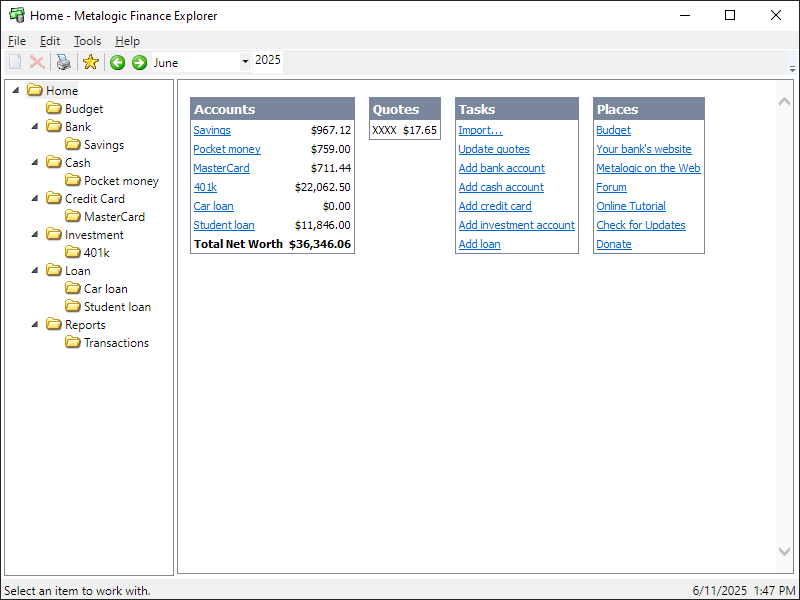
Task: Collapse the Reports tree node
Action: (35, 325)
